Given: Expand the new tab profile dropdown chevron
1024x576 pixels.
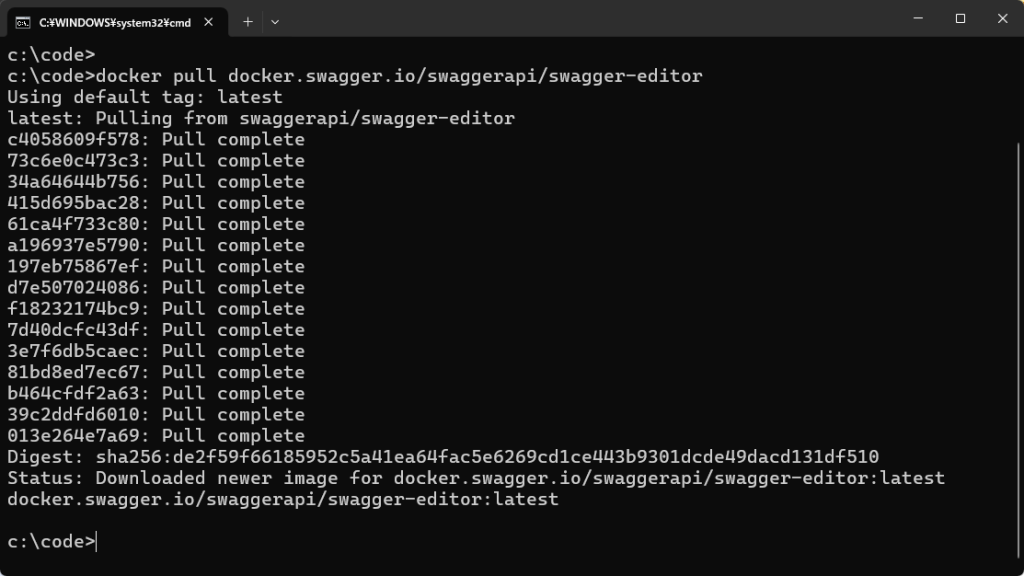Looking at the screenshot, I should [x=275, y=22].
